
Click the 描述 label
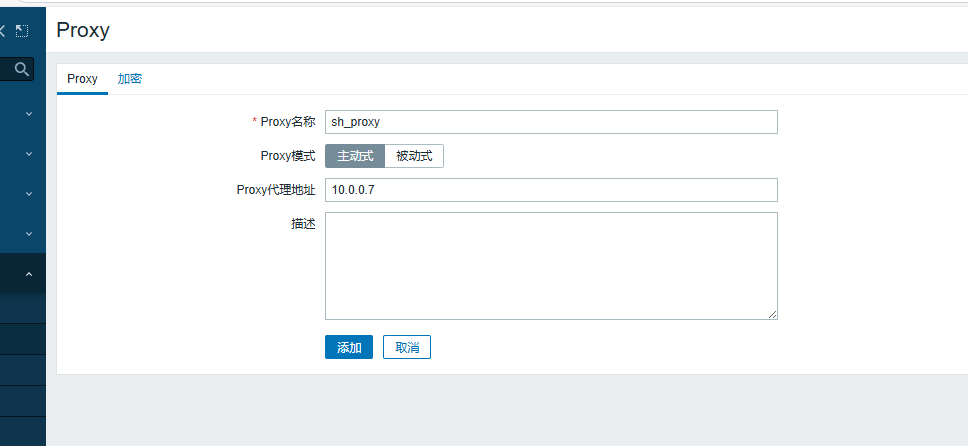[303, 224]
